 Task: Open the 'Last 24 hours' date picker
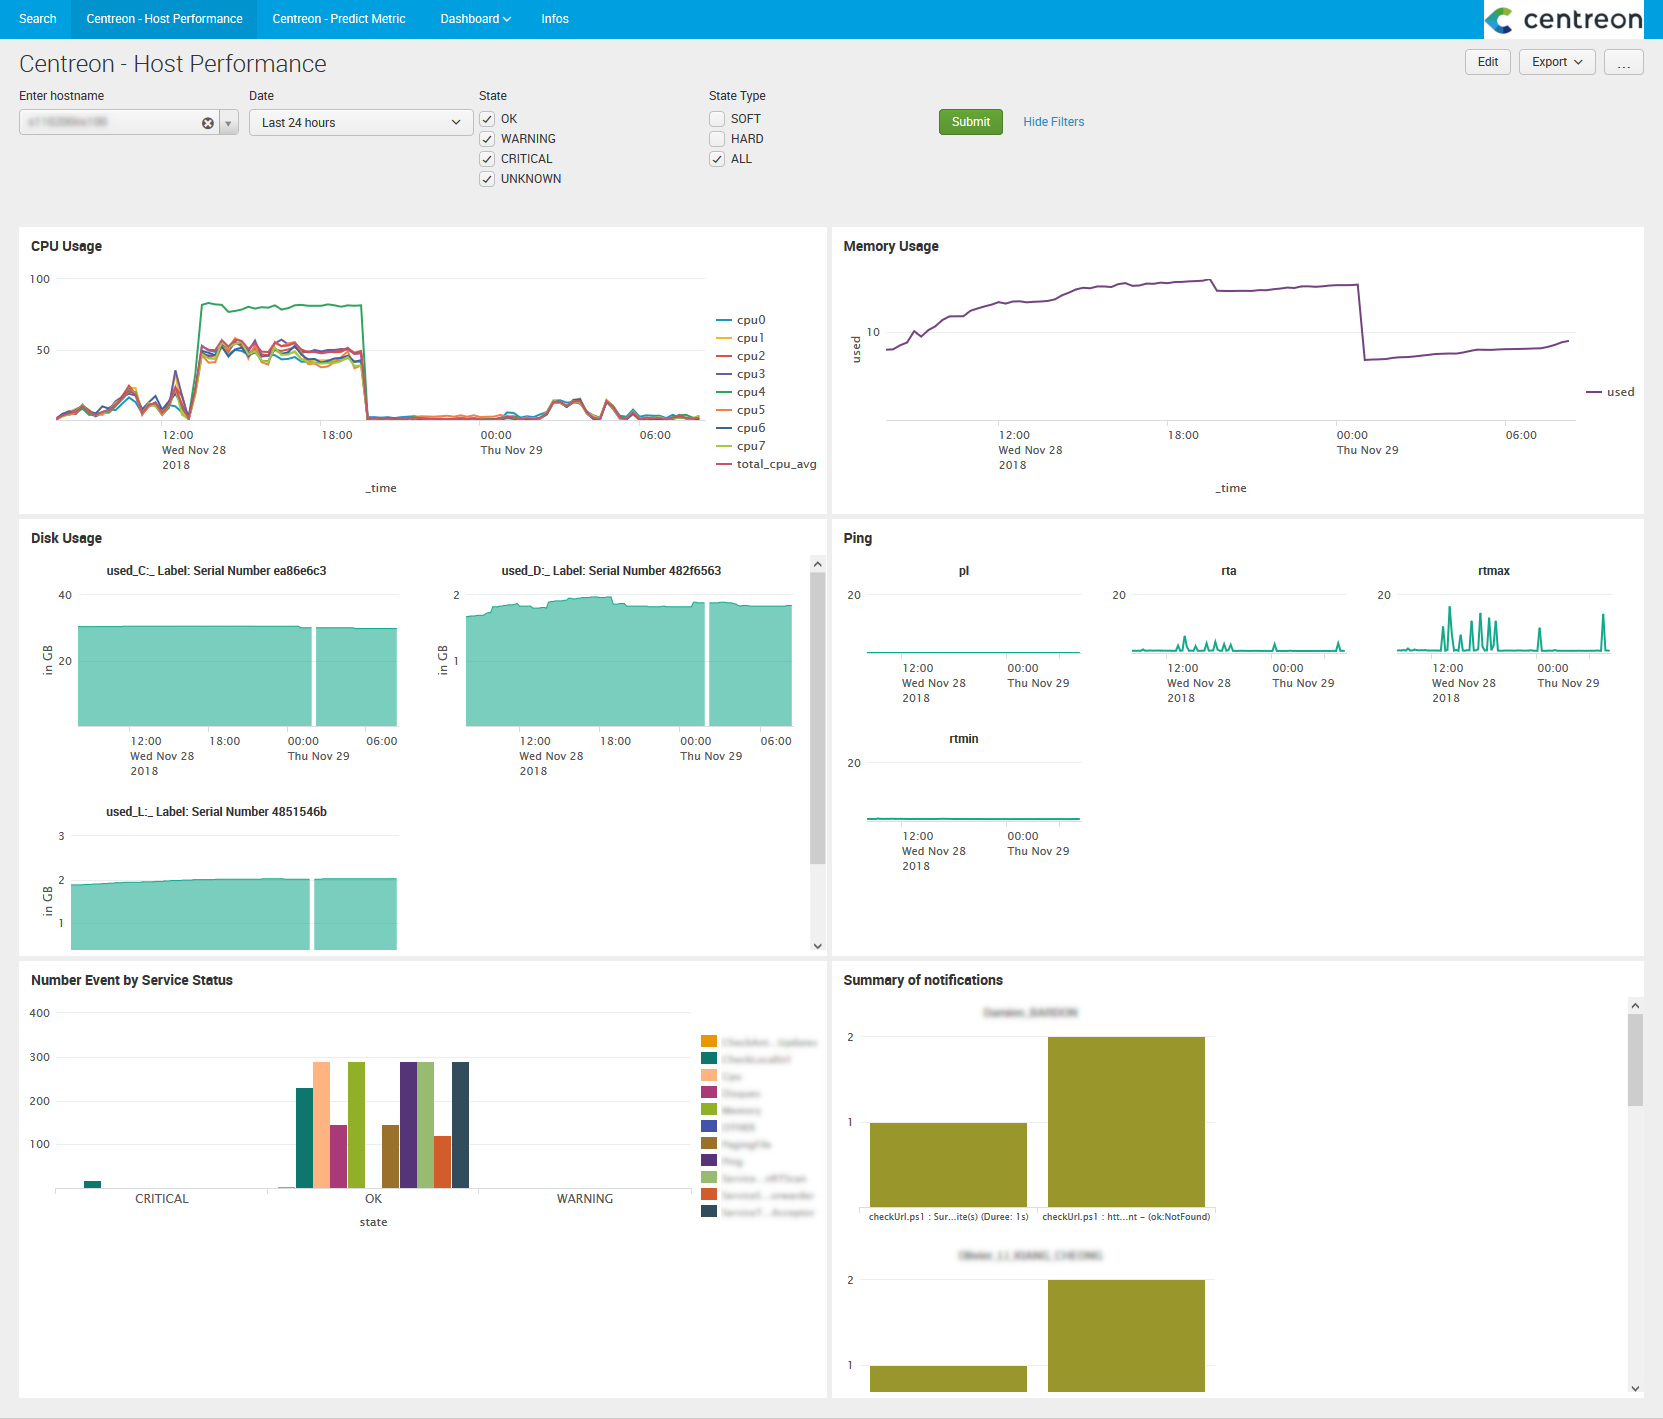click(361, 123)
